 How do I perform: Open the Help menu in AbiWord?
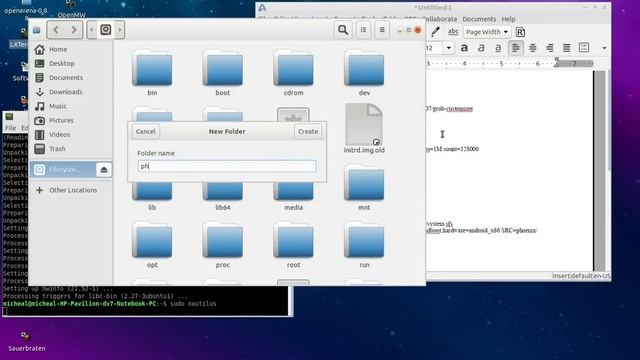click(x=508, y=19)
